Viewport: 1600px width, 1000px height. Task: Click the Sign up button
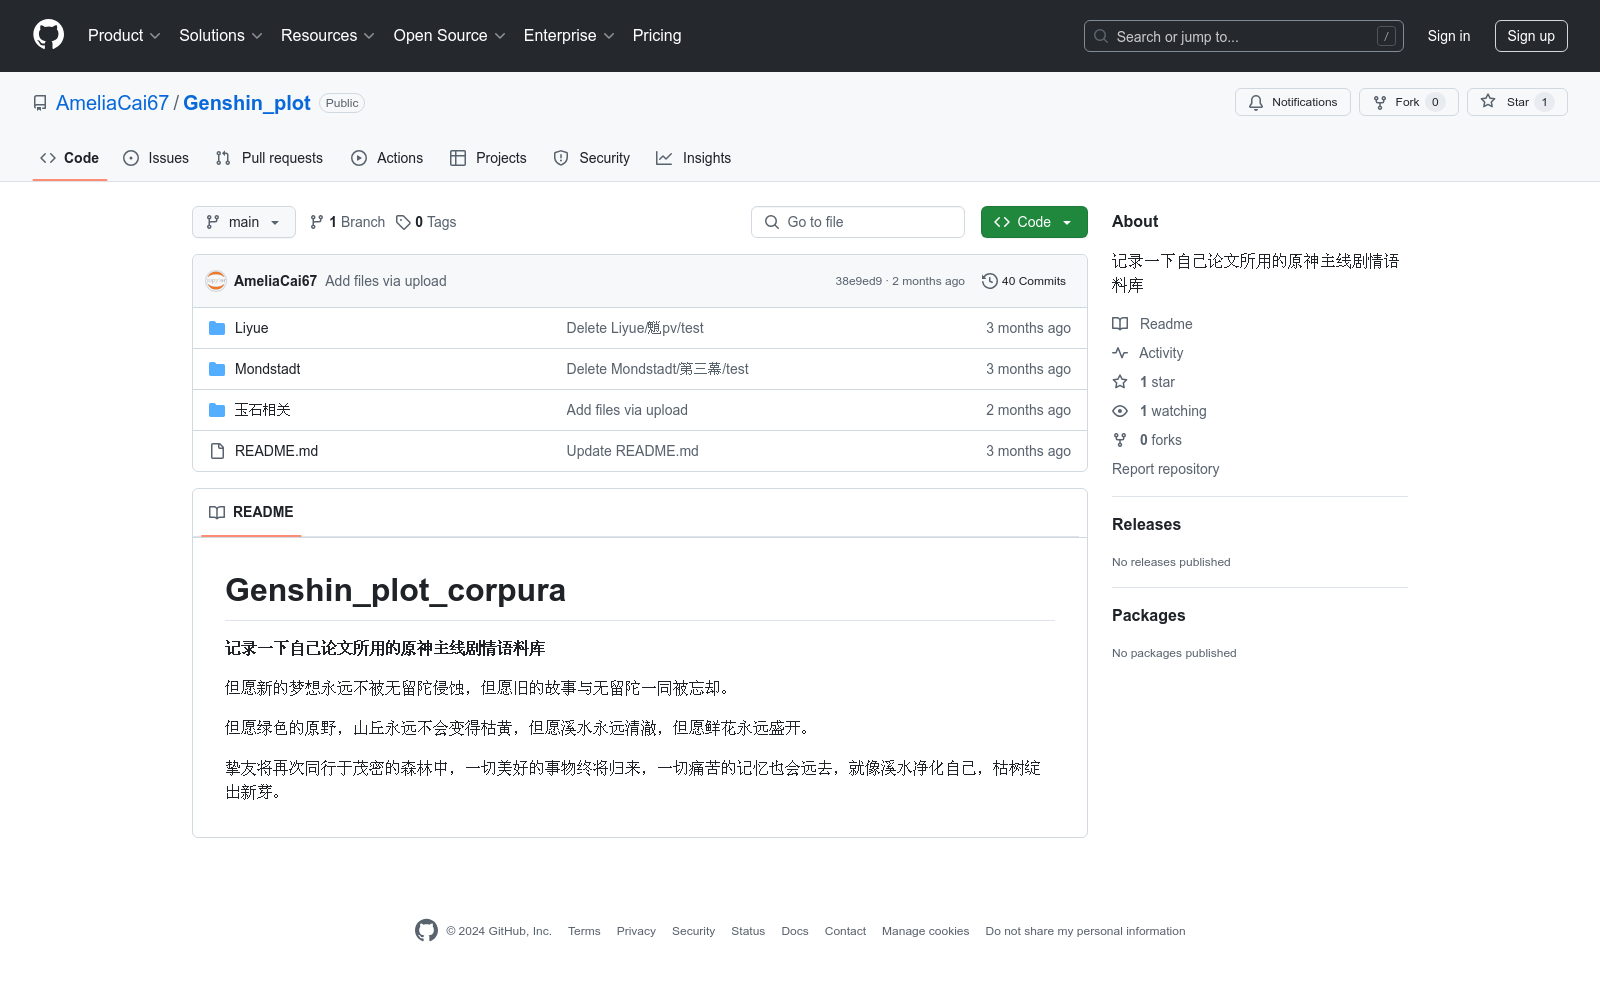[1531, 36]
